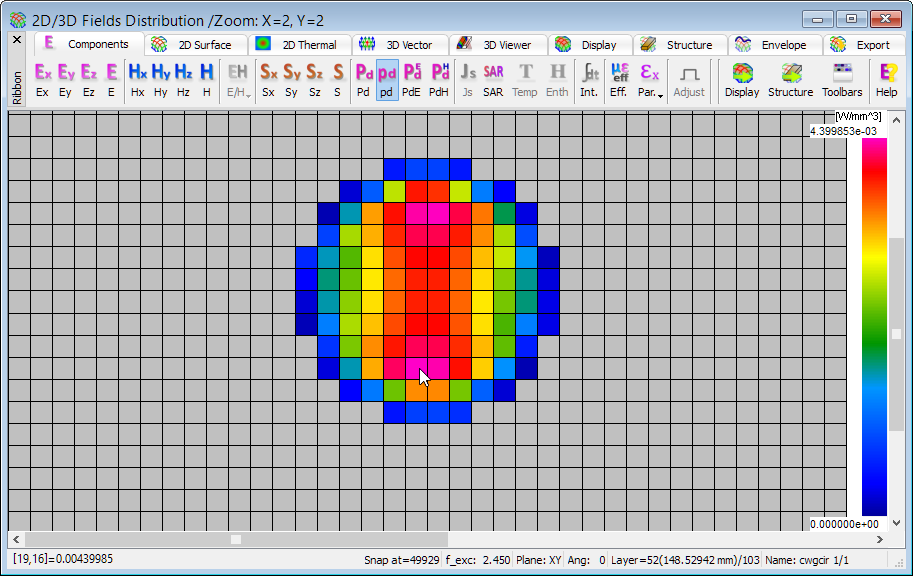Toggle the Pd dissipated power display
The width and height of the screenshot is (913, 576).
click(363, 80)
